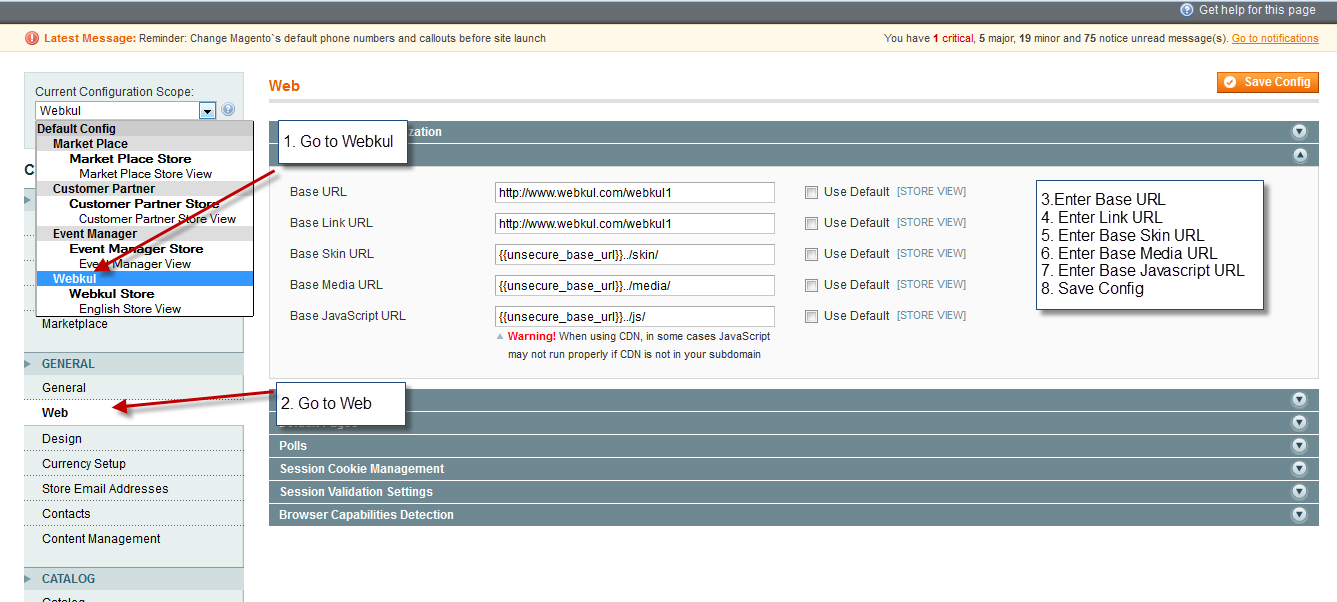Image resolution: width=1337 pixels, height=602 pixels.
Task: Click the Base JavaScript URL input field
Action: click(635, 316)
